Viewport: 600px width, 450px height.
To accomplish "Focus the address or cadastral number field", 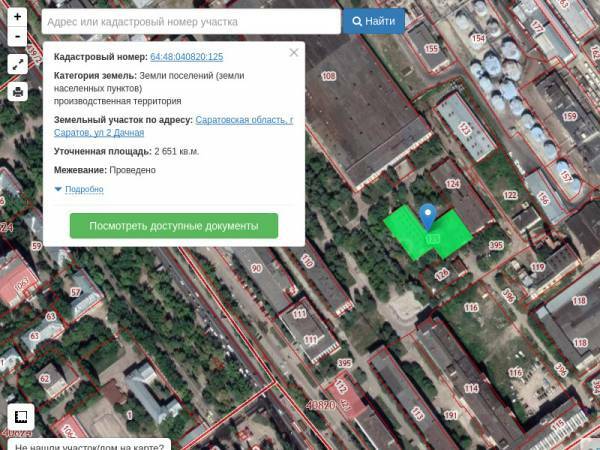I will tap(190, 21).
